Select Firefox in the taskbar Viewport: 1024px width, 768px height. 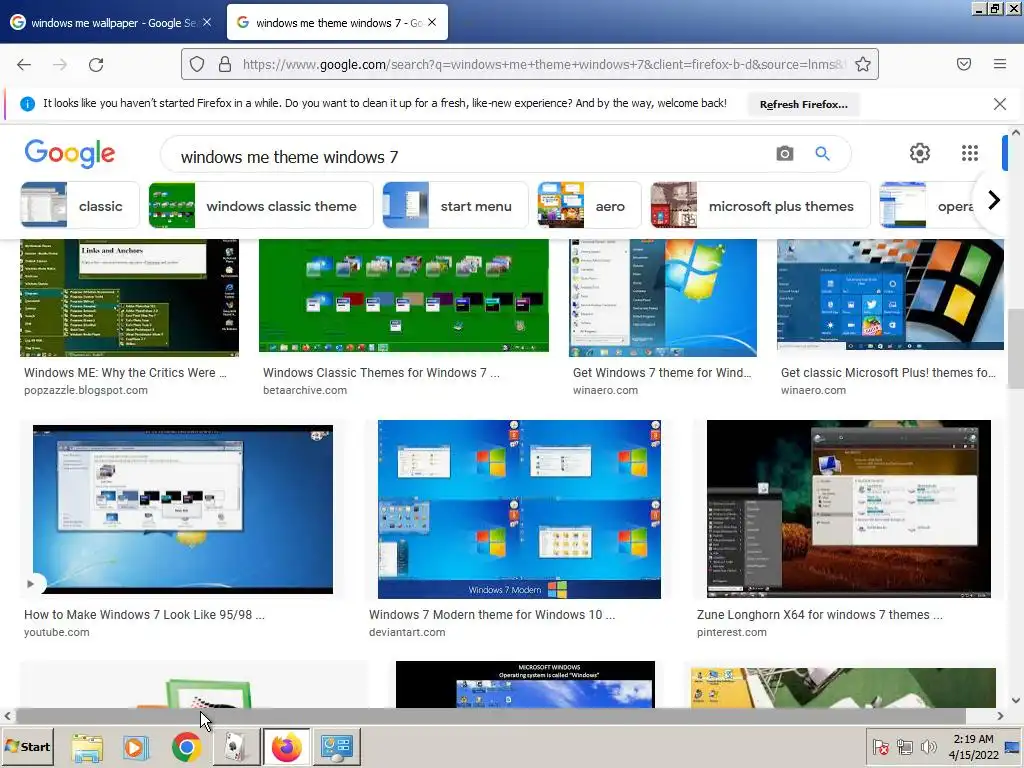(x=286, y=747)
